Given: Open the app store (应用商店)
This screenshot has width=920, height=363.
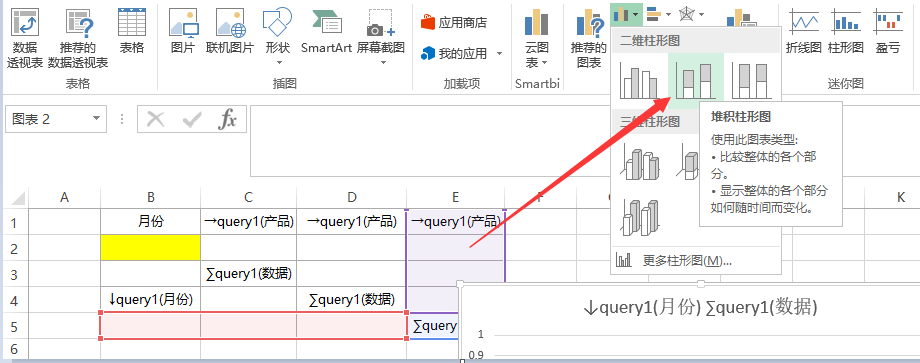Looking at the screenshot, I should click(454, 23).
